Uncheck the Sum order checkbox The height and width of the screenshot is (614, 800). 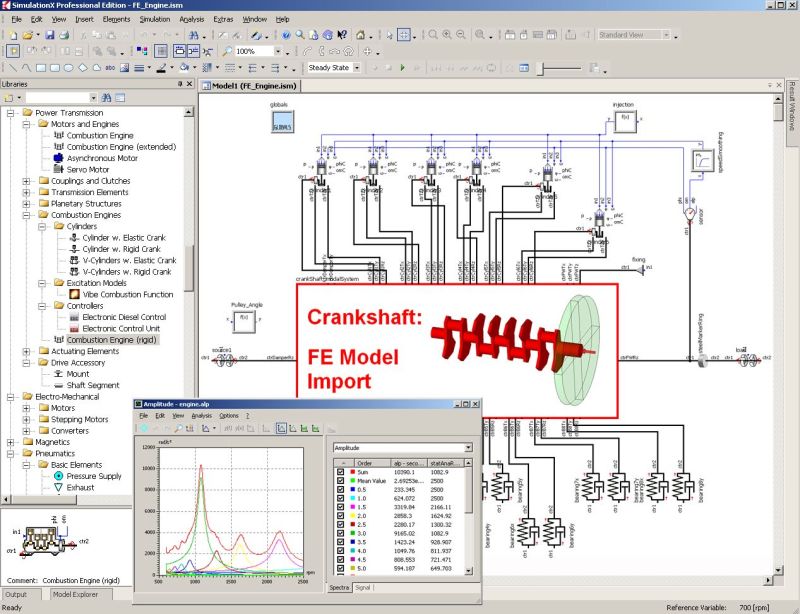coord(340,472)
